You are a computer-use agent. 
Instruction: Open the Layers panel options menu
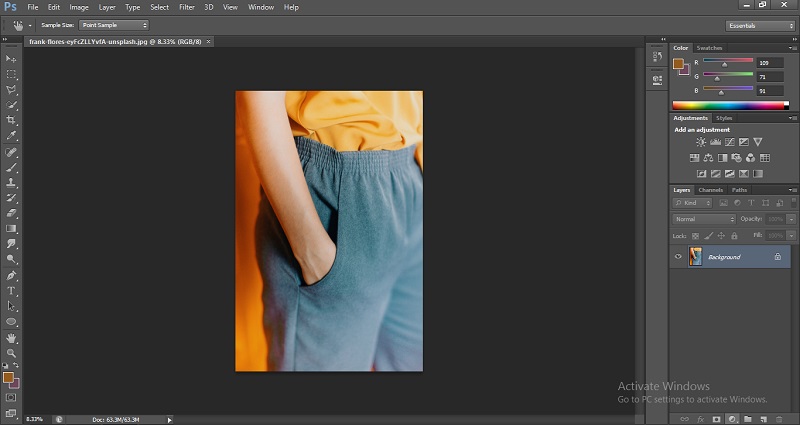coord(792,190)
